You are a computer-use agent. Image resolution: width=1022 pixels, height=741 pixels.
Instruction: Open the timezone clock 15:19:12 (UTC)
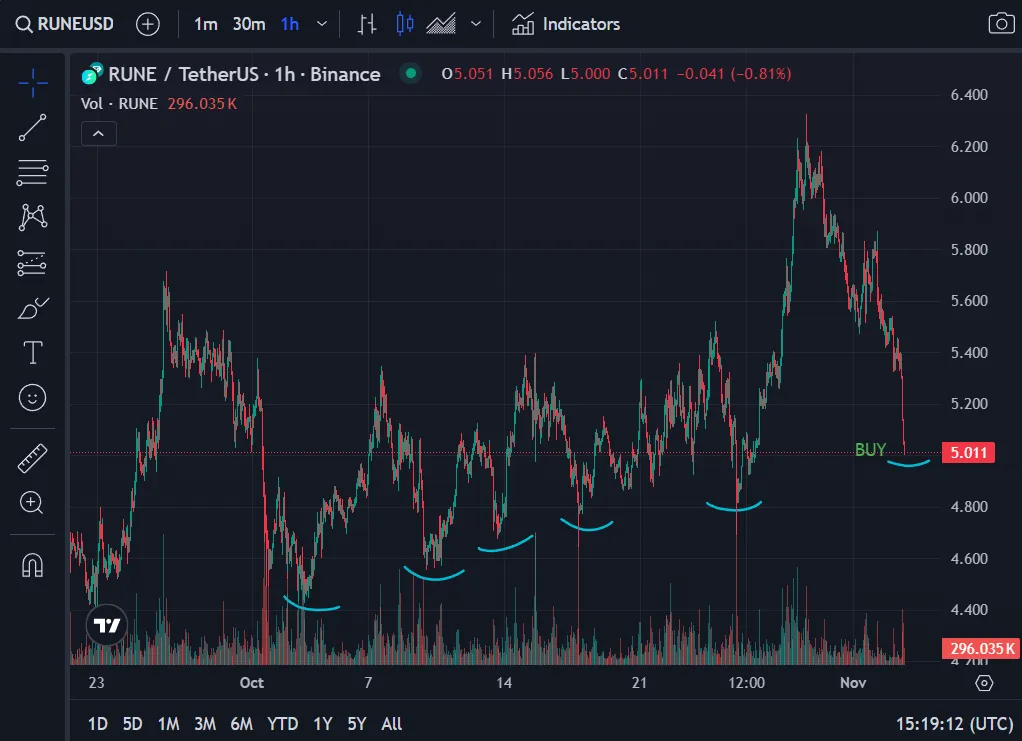tap(954, 723)
